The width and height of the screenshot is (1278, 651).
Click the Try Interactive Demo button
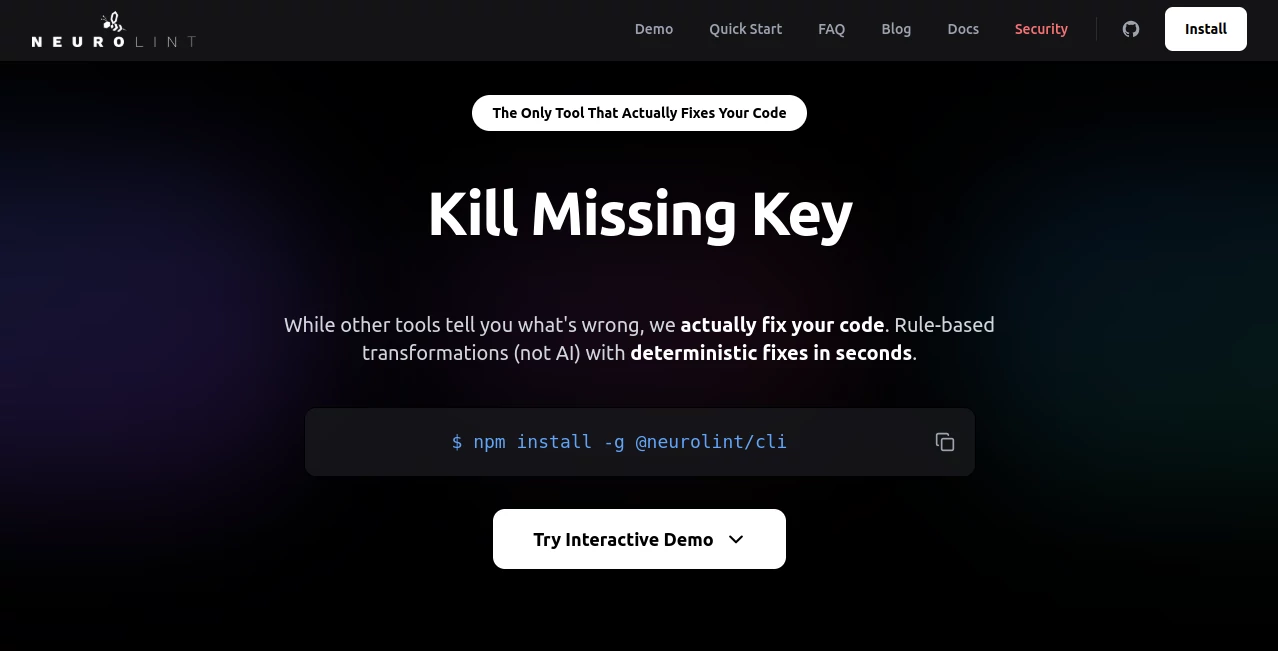coord(623,539)
